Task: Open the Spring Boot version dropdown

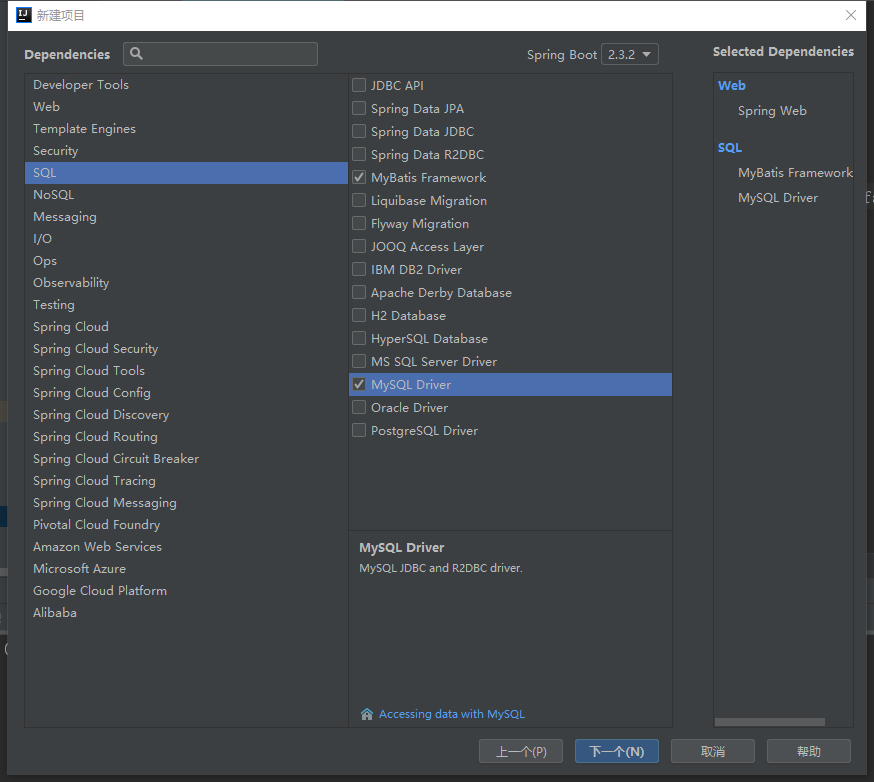Action: 630,54
